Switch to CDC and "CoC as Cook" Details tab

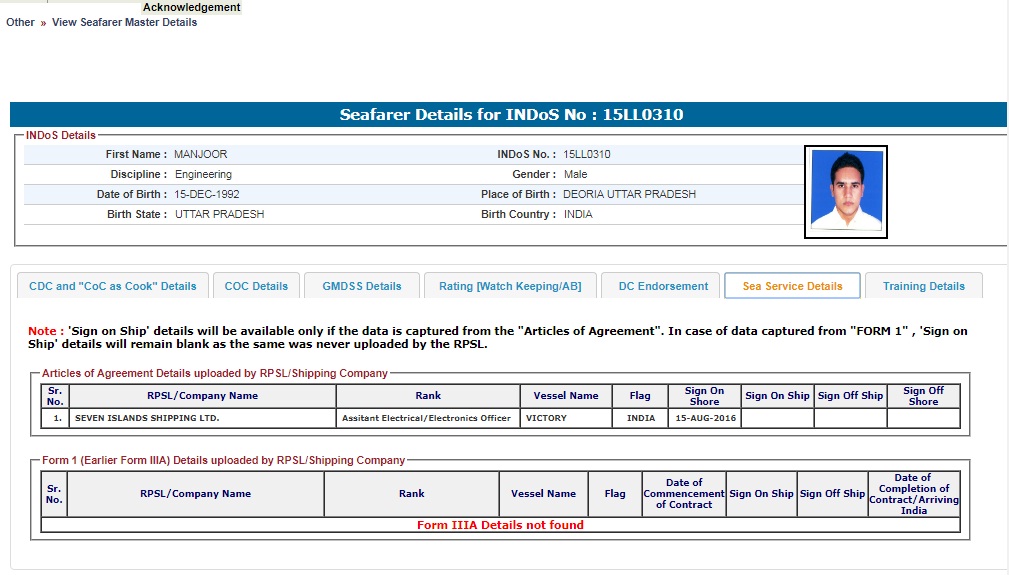pos(113,286)
